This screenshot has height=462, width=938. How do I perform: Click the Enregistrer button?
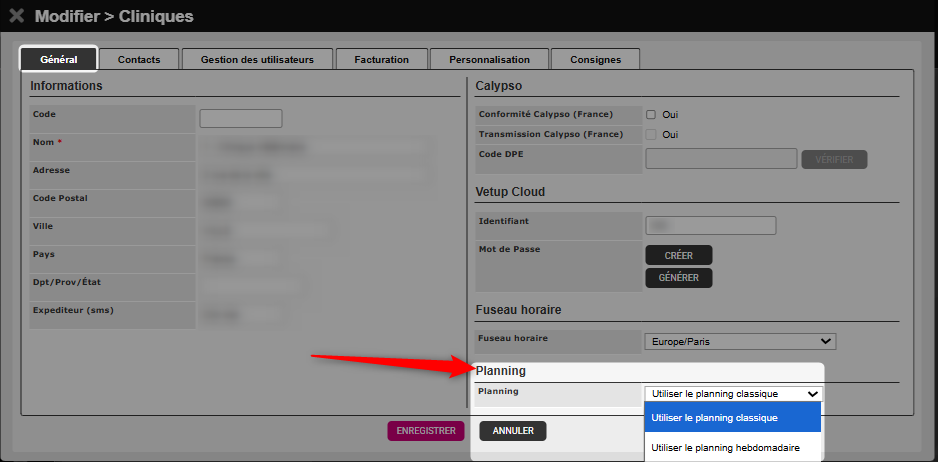pyautogui.click(x=426, y=431)
